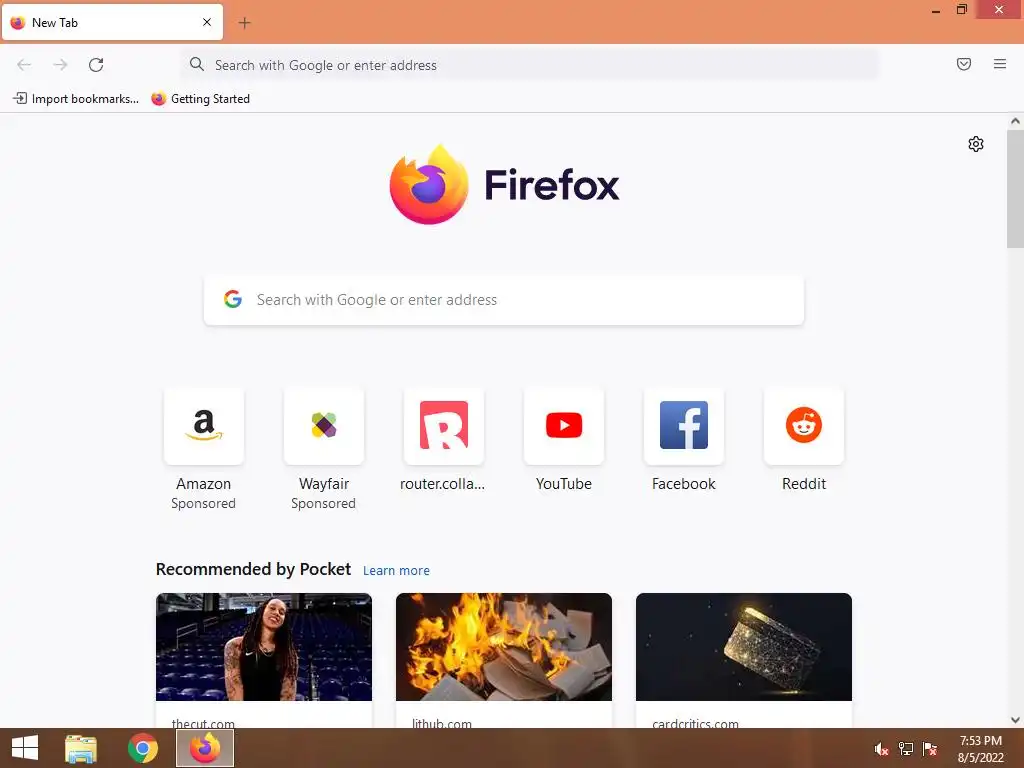Click the muted volume tray icon

tap(882, 749)
